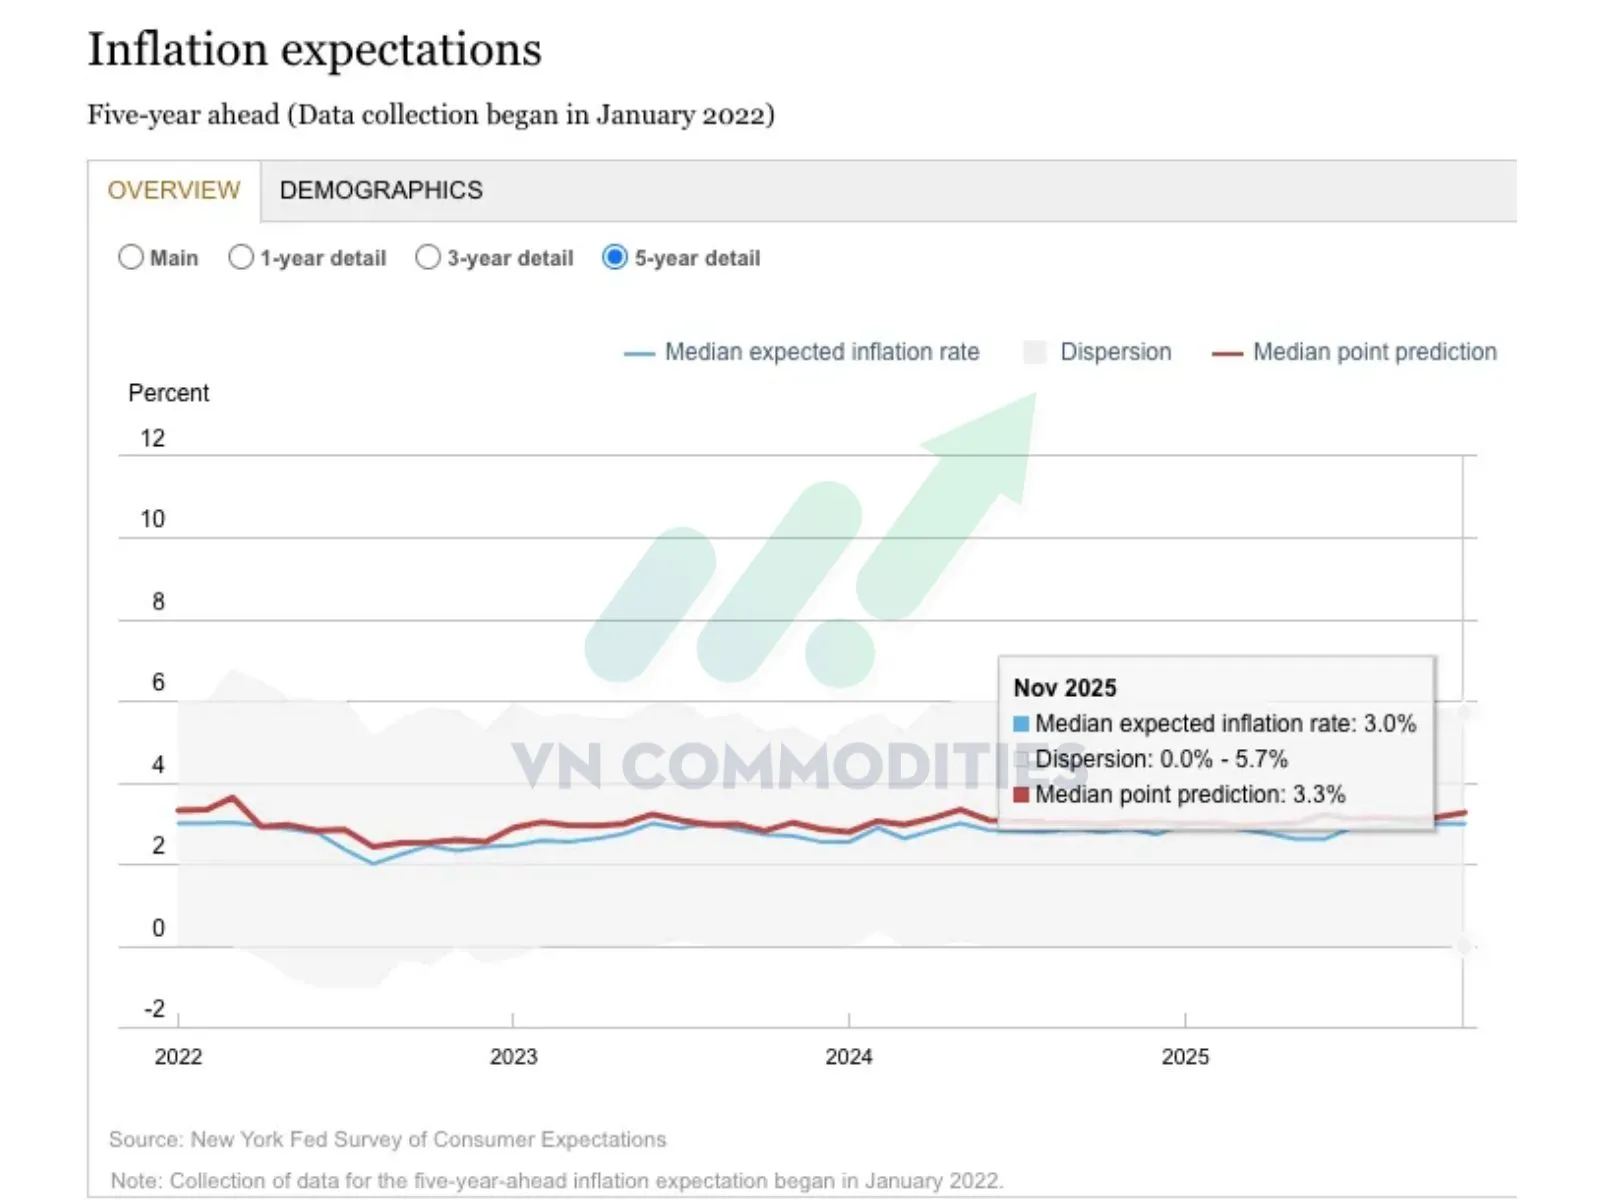Toggle Median point prediction legend line
1600x1200 pixels.
(x=1227, y=353)
